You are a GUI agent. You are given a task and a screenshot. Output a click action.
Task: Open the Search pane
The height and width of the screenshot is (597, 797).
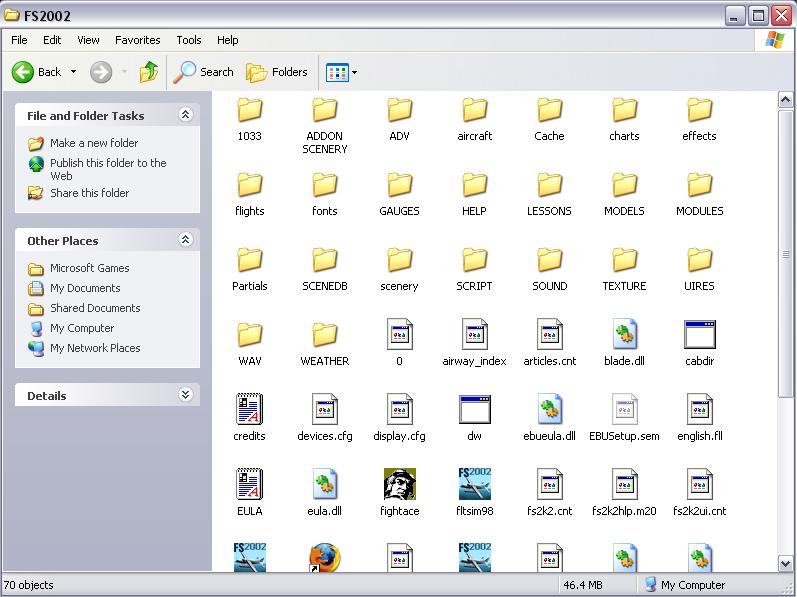203,72
